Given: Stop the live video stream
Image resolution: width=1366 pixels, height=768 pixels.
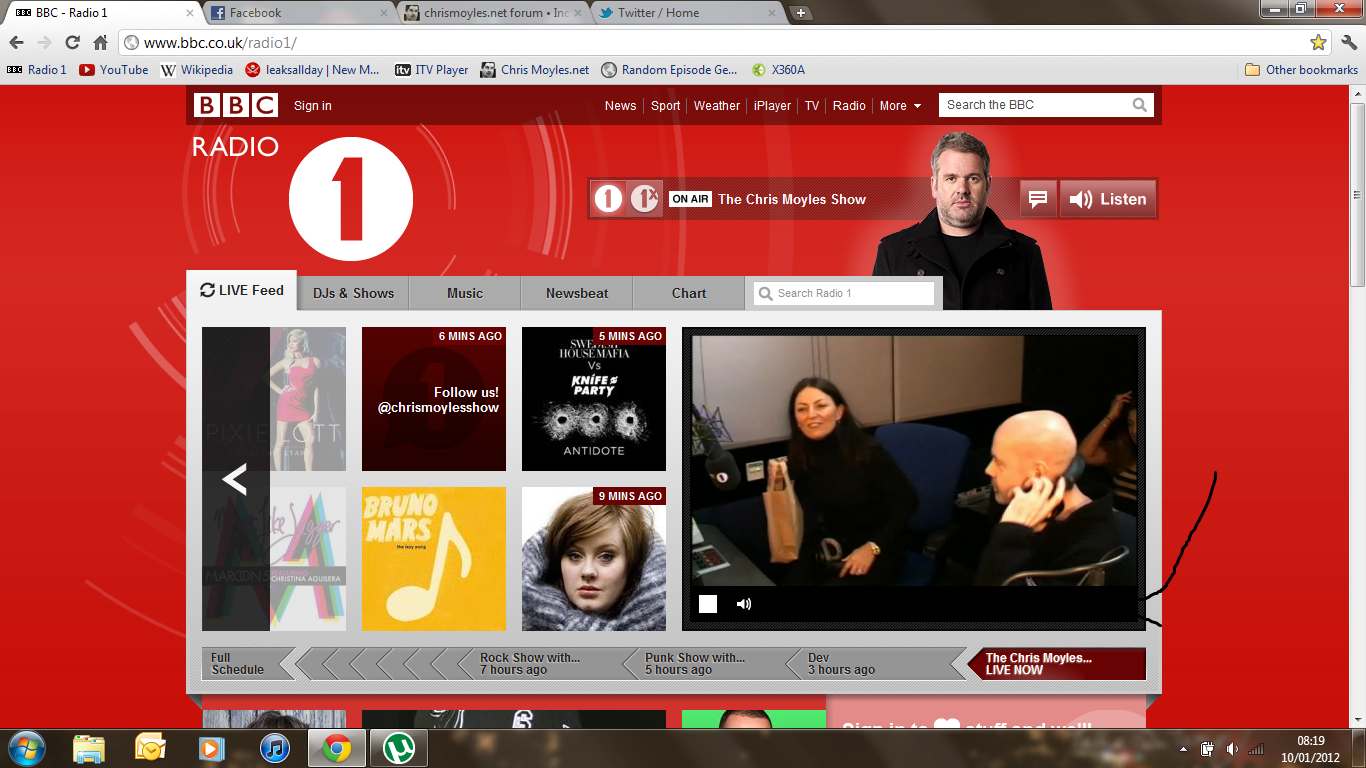Looking at the screenshot, I should coord(708,604).
